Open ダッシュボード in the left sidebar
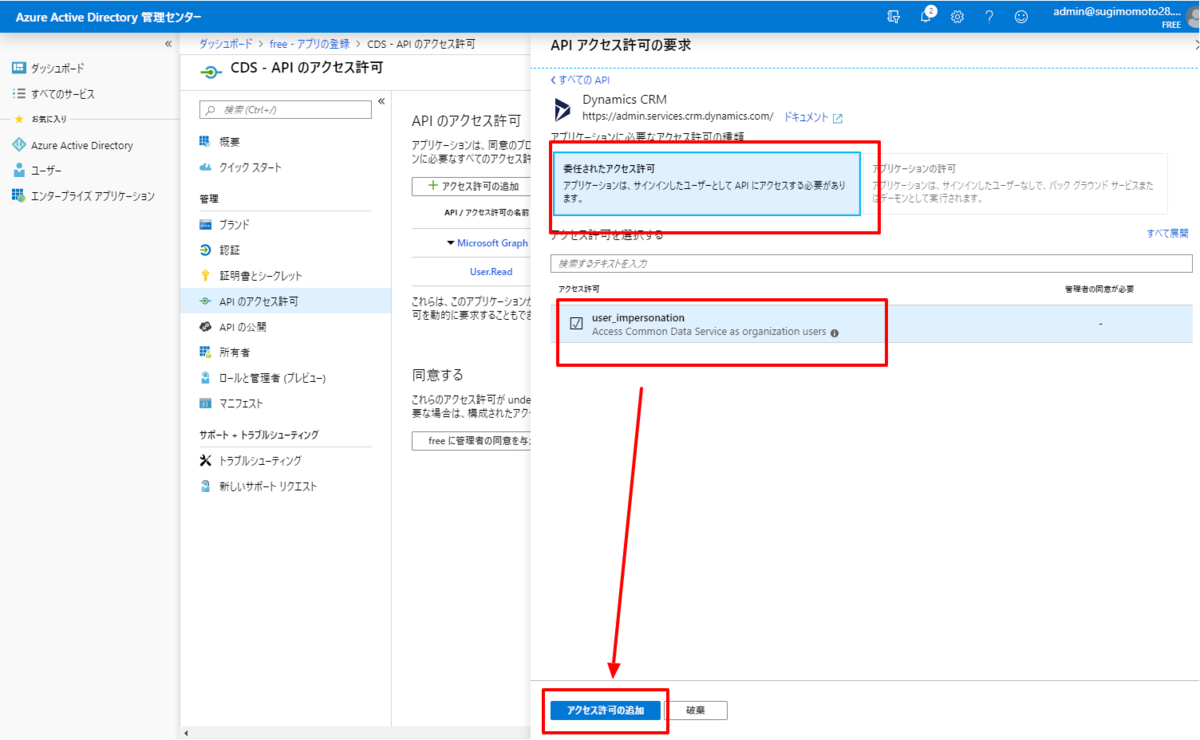1200x740 pixels. [58, 68]
